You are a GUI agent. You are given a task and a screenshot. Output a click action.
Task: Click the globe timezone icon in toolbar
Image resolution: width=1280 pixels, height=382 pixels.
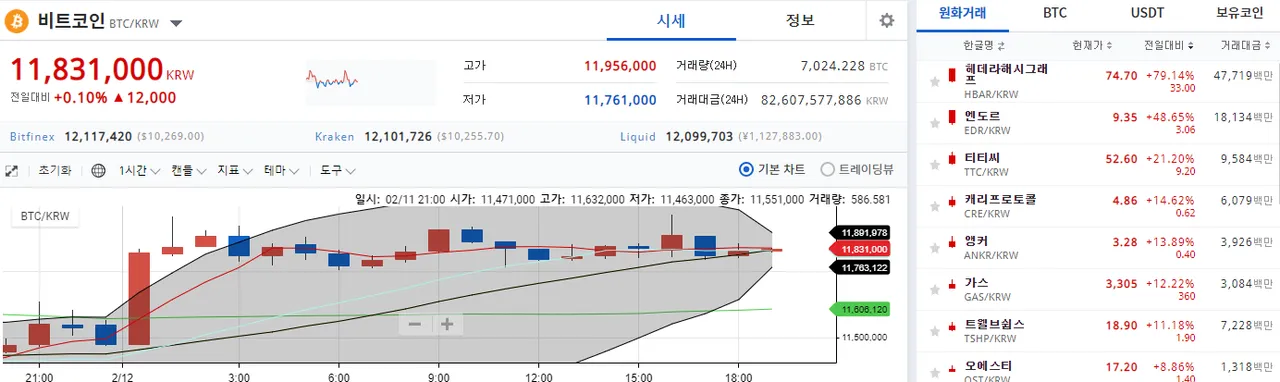tap(98, 170)
